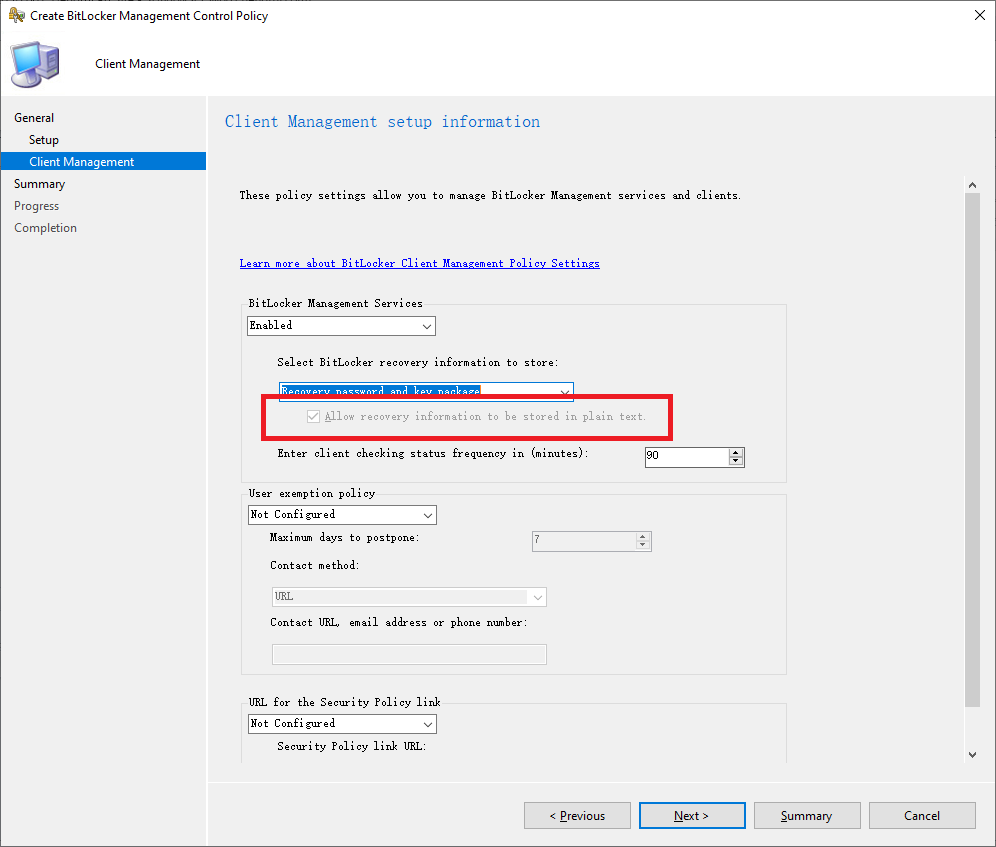This screenshot has width=996, height=847.
Task: Click 'Client Management setup information' heading
Action: [382, 121]
